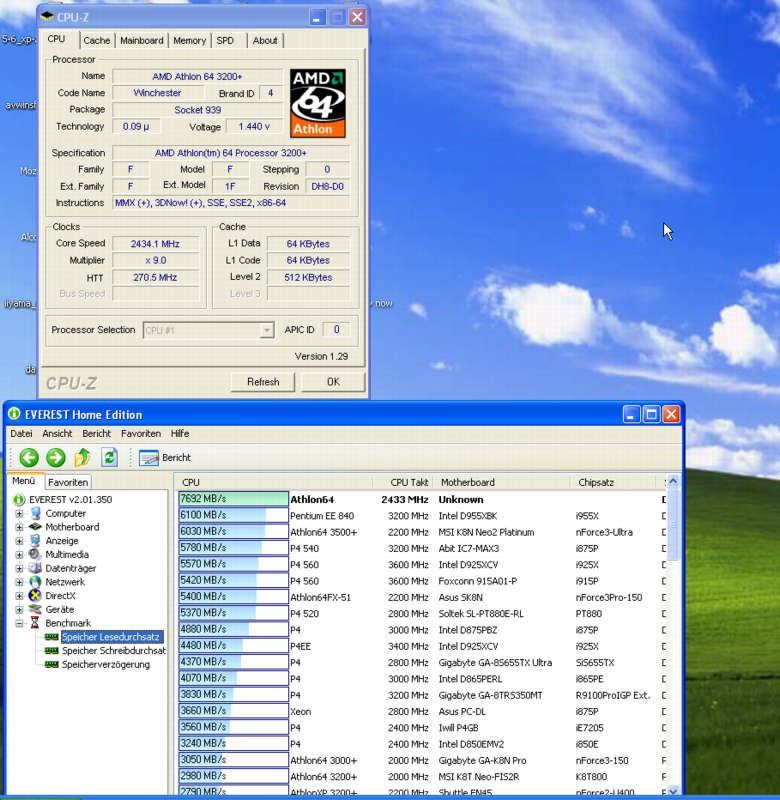Expand the DirectX tree node
The width and height of the screenshot is (780, 800).
(19, 596)
